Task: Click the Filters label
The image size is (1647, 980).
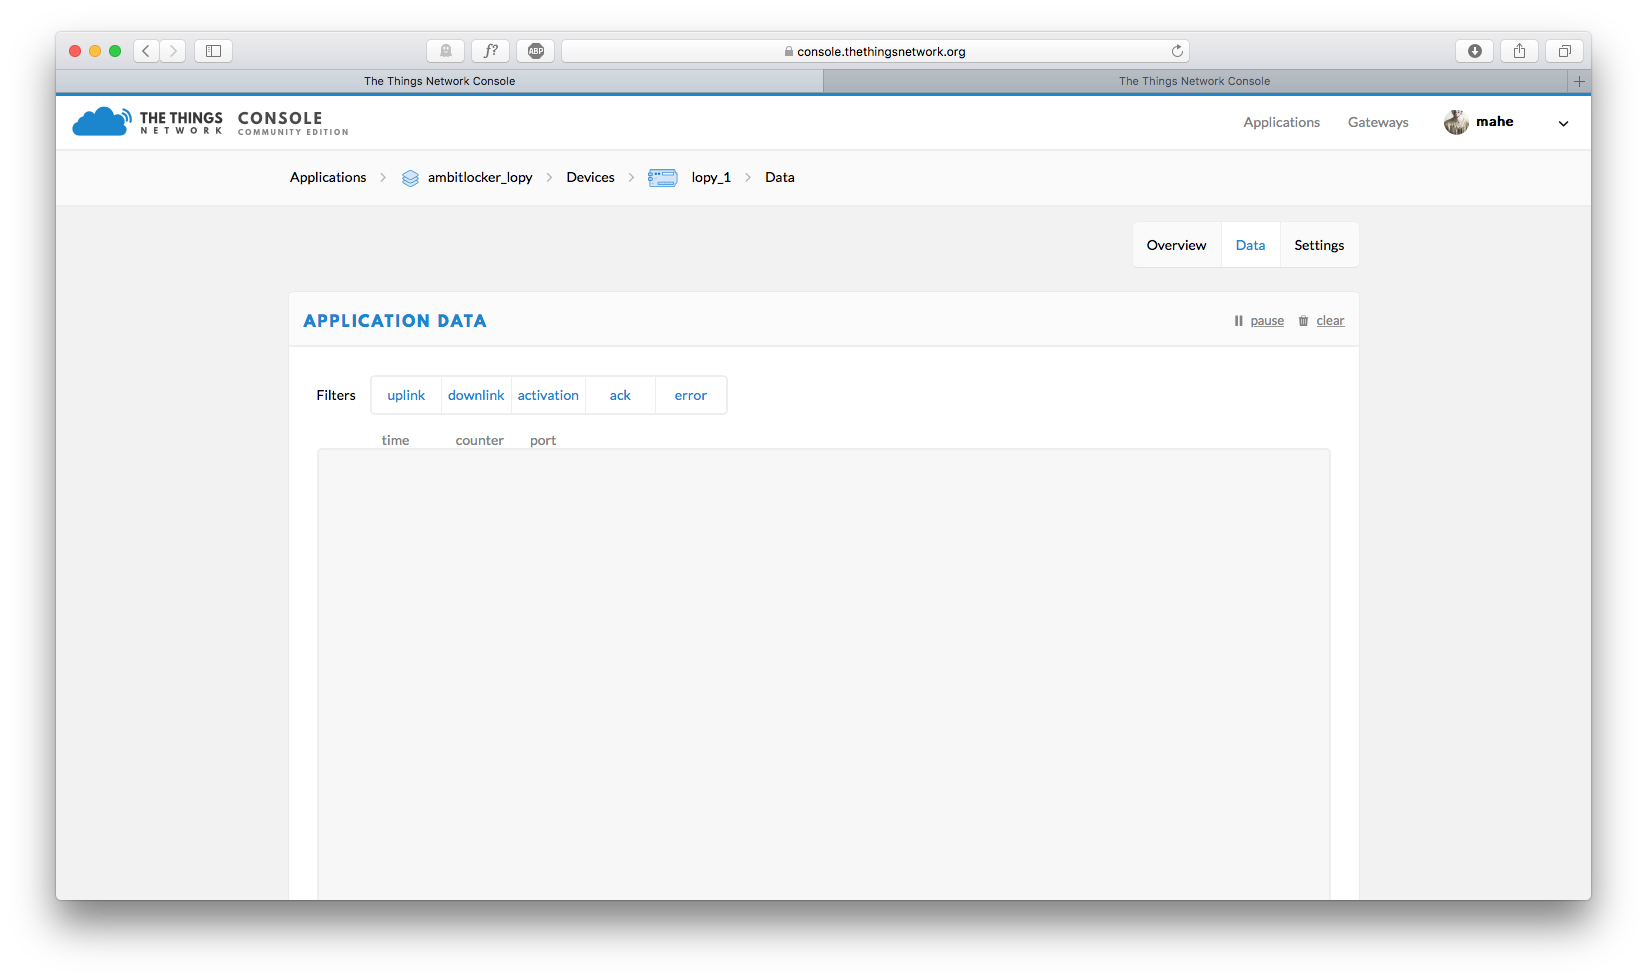Action: (336, 395)
